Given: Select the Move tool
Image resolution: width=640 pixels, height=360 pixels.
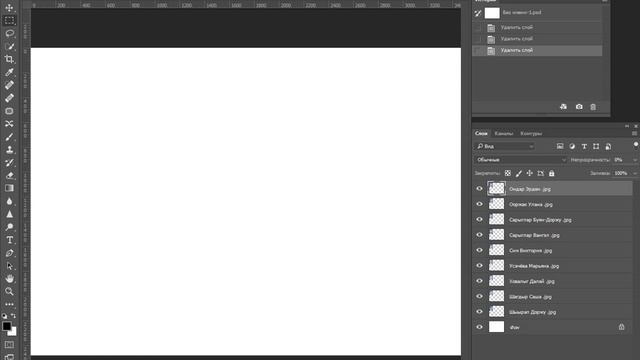Looking at the screenshot, I should 9,8.
